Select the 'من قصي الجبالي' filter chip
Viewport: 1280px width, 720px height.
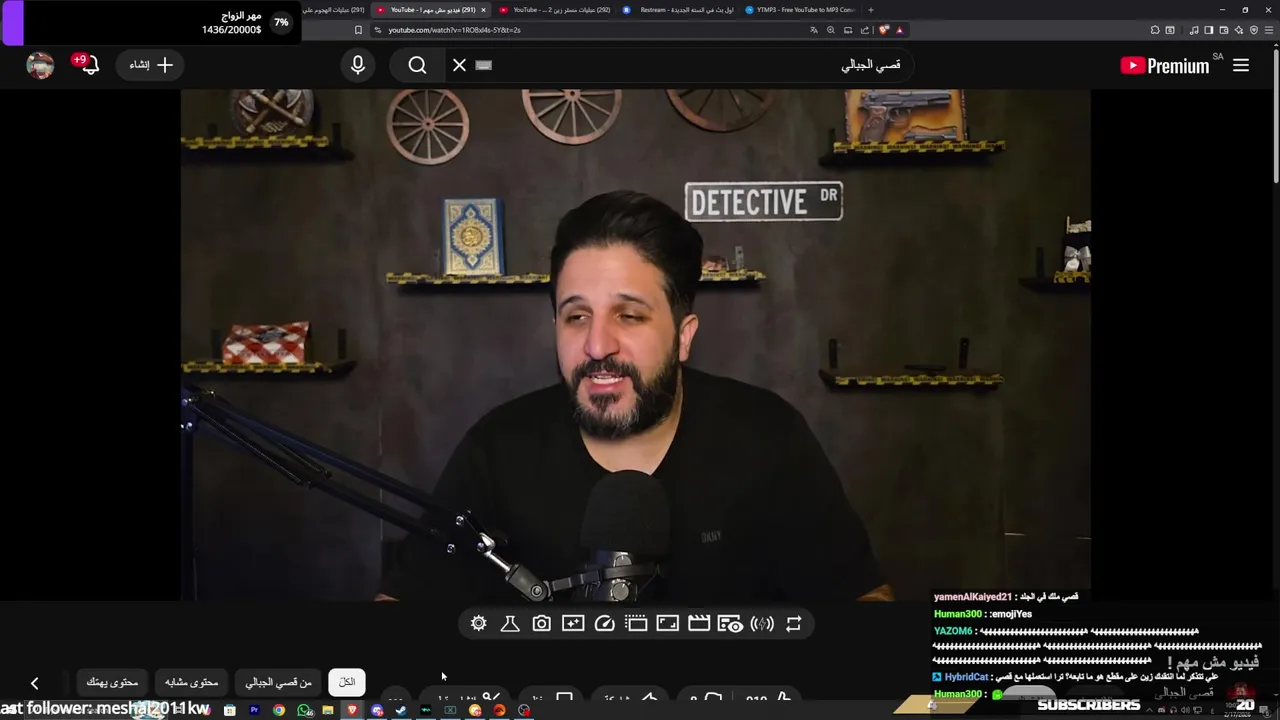[279, 682]
